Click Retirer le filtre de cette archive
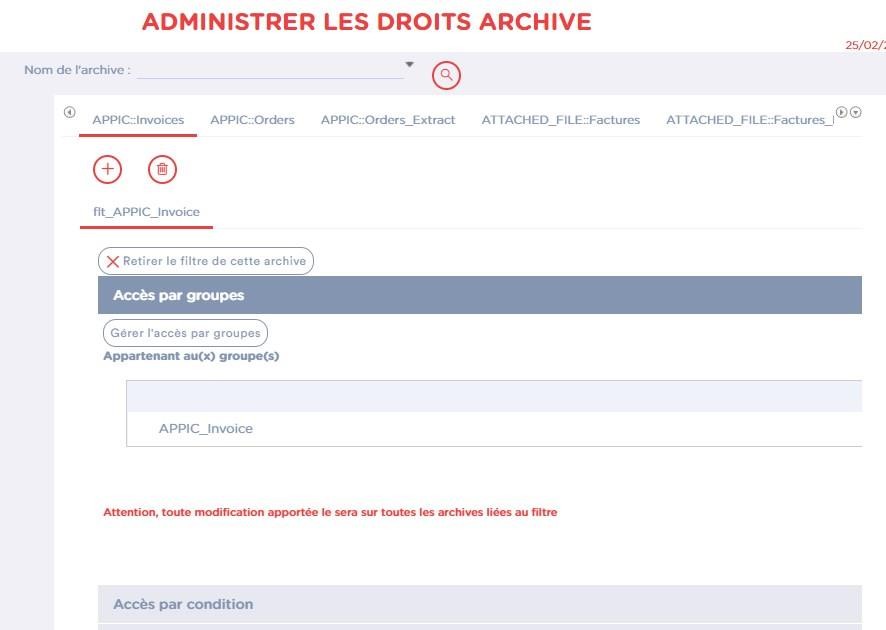Image resolution: width=886 pixels, height=630 pixels. click(x=206, y=261)
